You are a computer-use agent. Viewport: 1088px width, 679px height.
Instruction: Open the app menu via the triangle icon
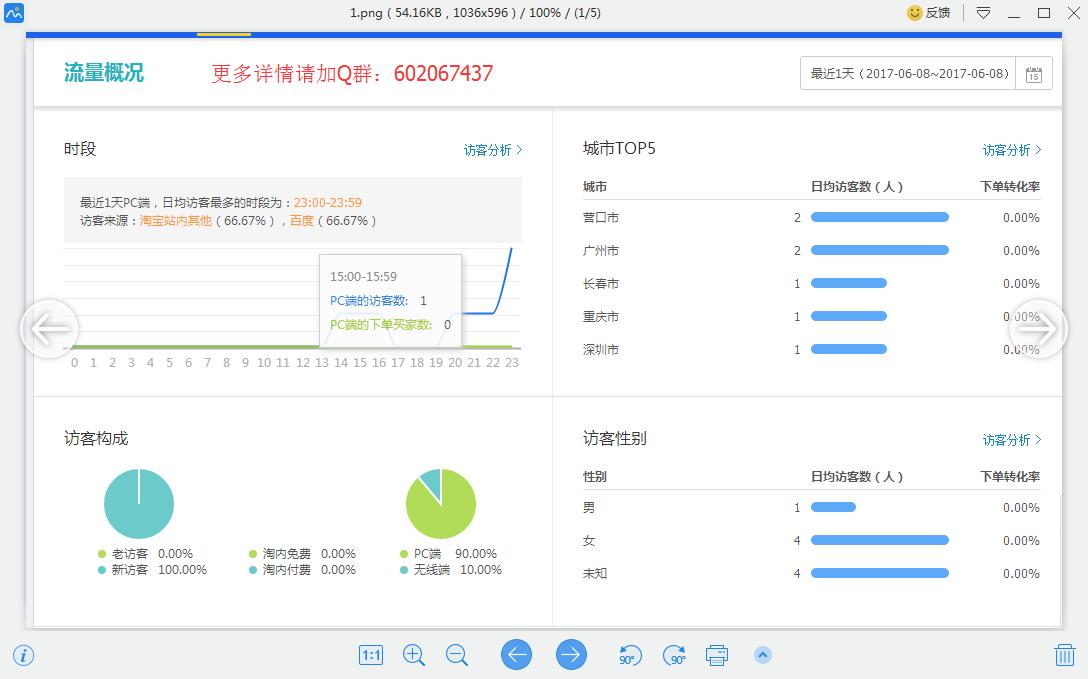pos(981,13)
